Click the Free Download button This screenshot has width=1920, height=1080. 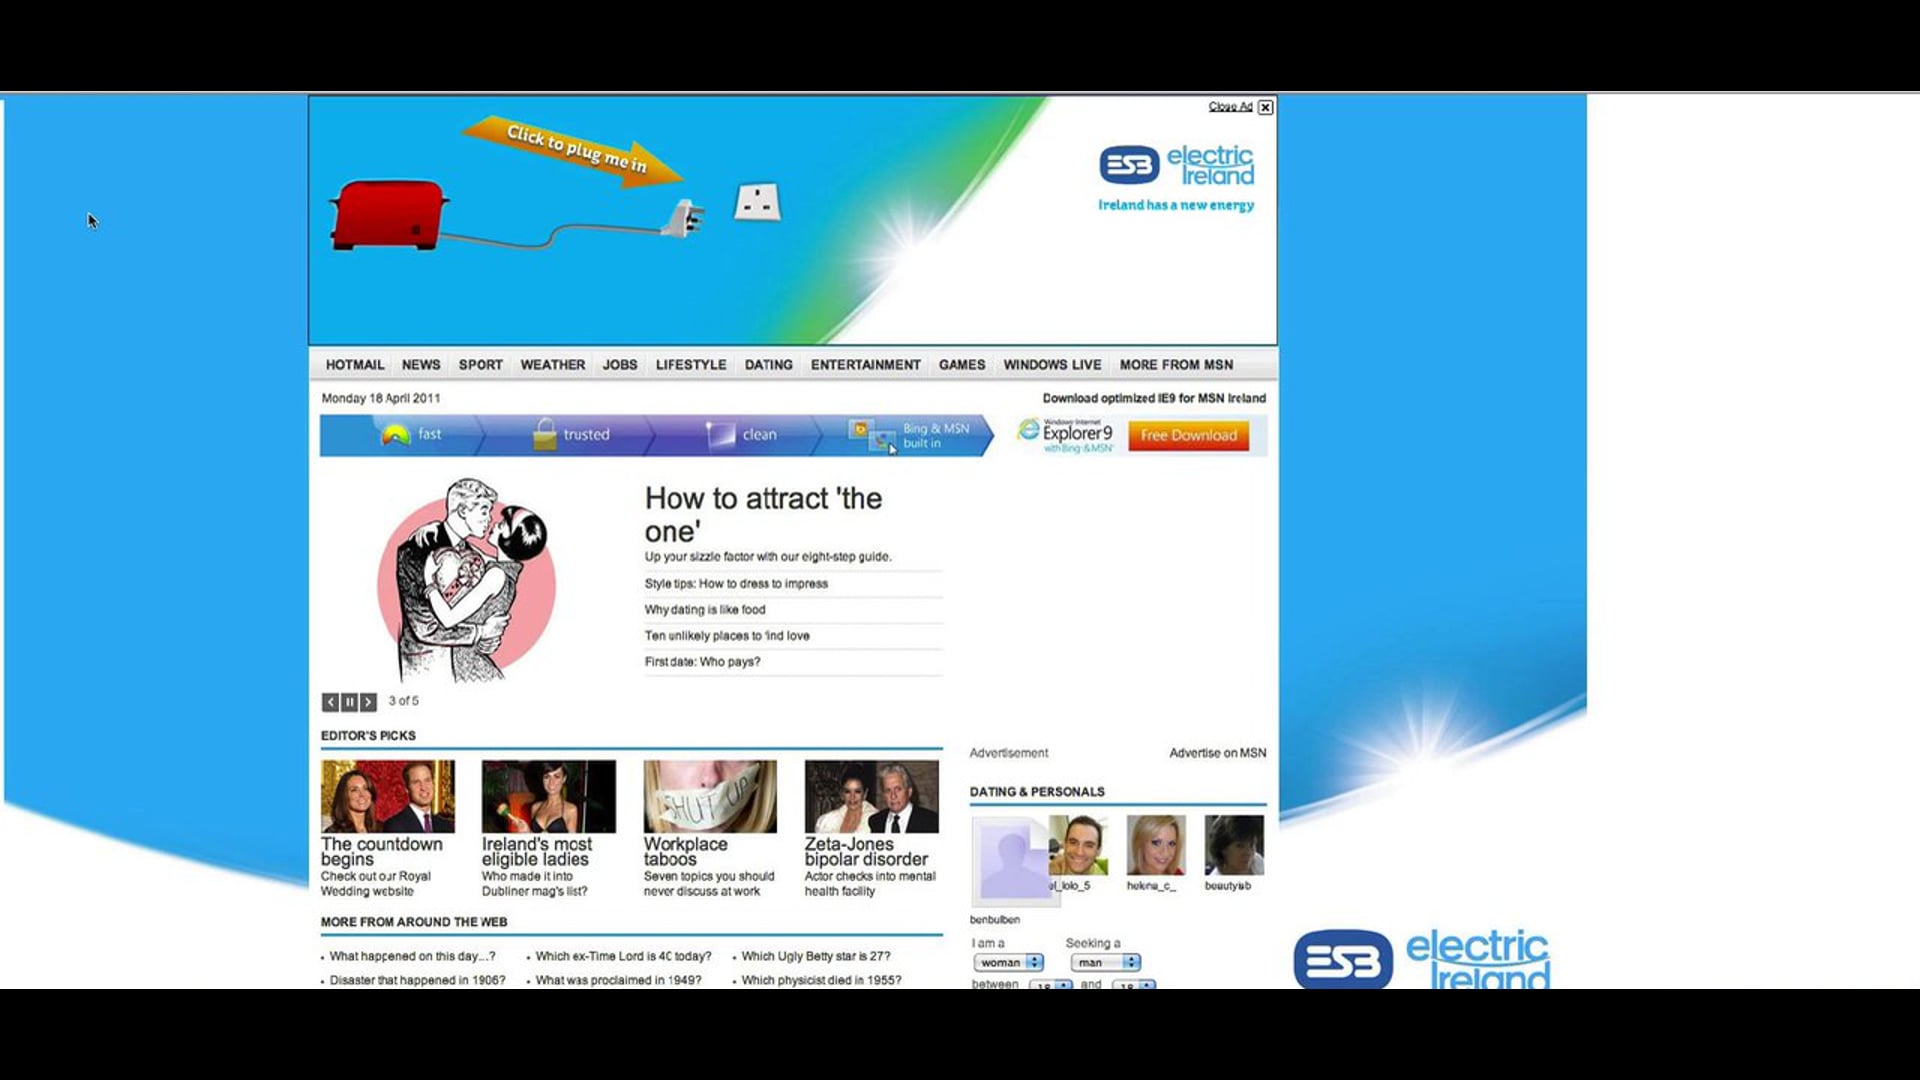click(x=1189, y=435)
